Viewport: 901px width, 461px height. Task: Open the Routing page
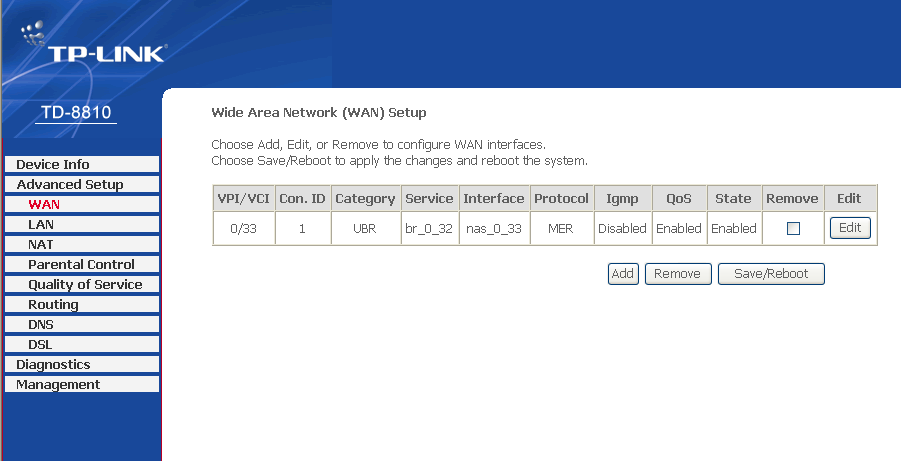tap(53, 304)
